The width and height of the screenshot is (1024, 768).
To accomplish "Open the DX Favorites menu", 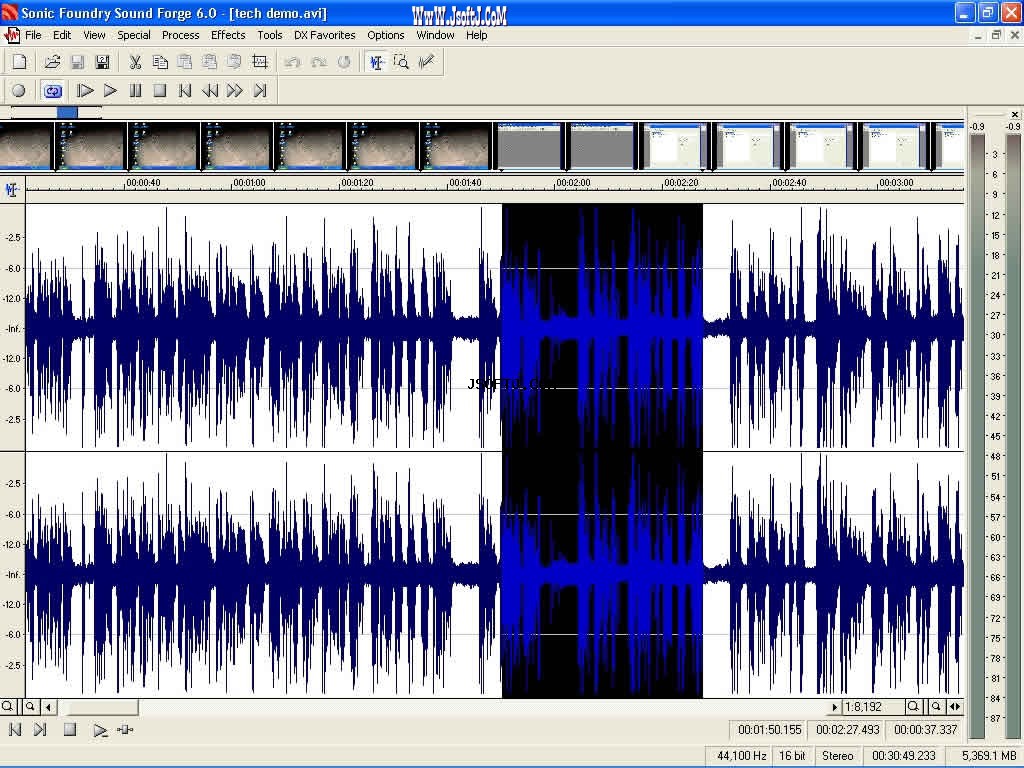I will coord(325,35).
